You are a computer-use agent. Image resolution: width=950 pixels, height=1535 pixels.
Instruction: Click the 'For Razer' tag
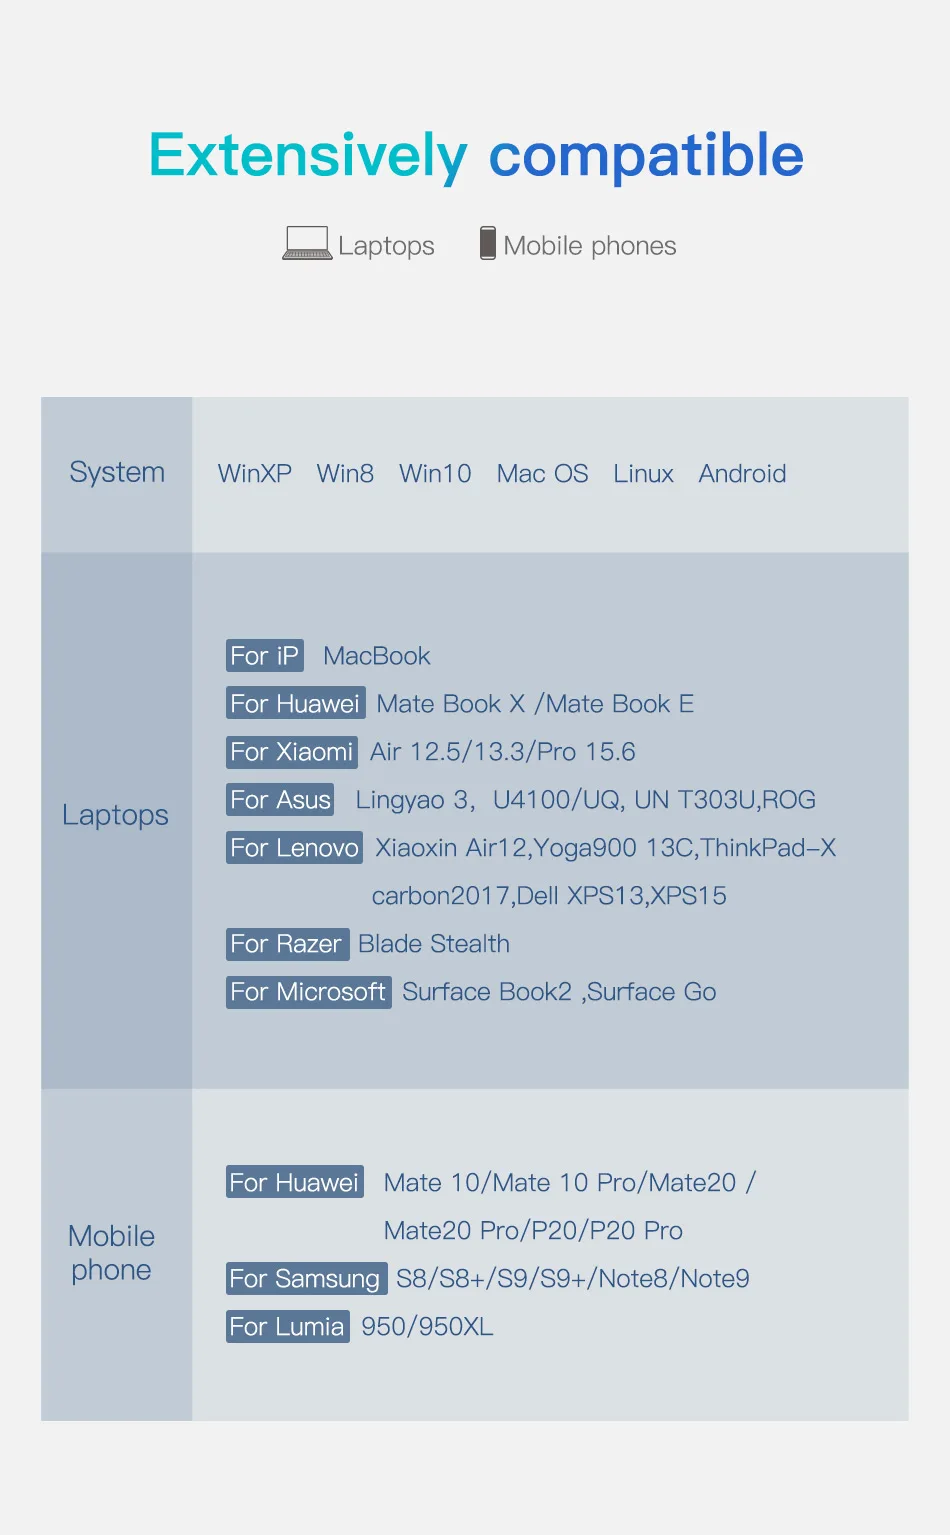288,944
